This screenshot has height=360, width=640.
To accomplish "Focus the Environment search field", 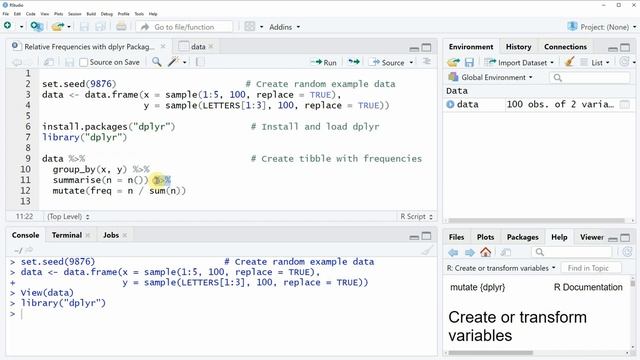I will [x=589, y=78].
